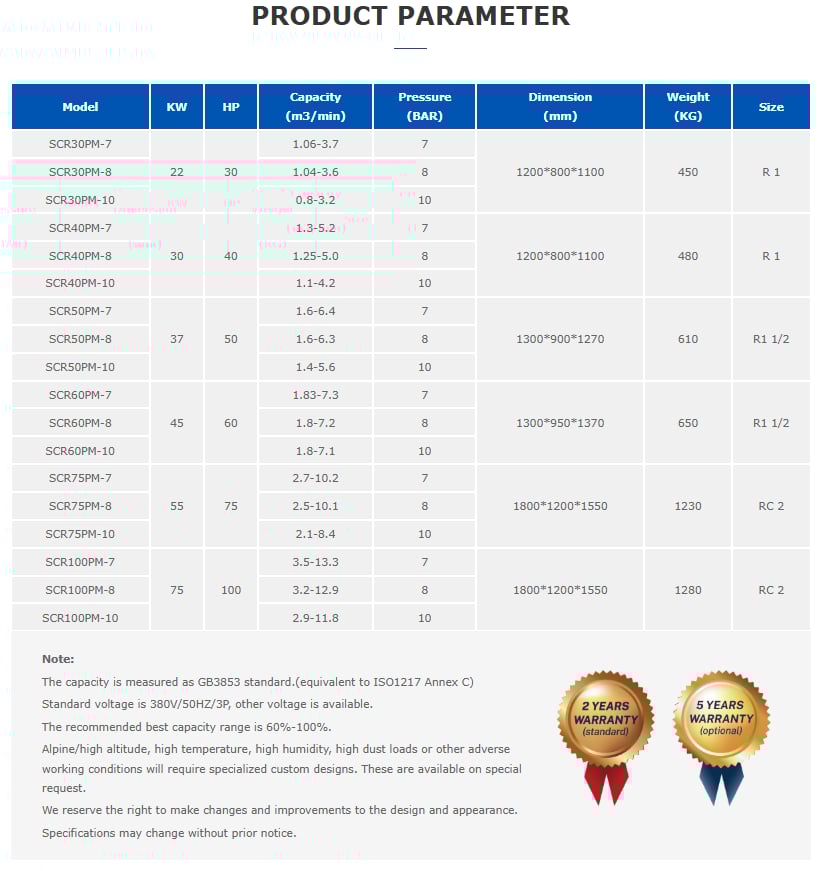Select the 1300*900*1270 dimension cell
Screen dimensions: 828x871
560,339
